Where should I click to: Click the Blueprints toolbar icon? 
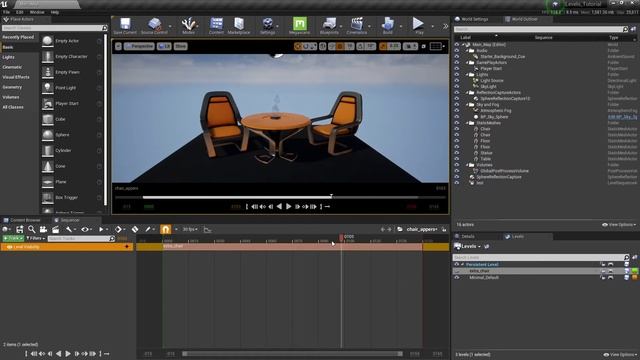click(329, 24)
